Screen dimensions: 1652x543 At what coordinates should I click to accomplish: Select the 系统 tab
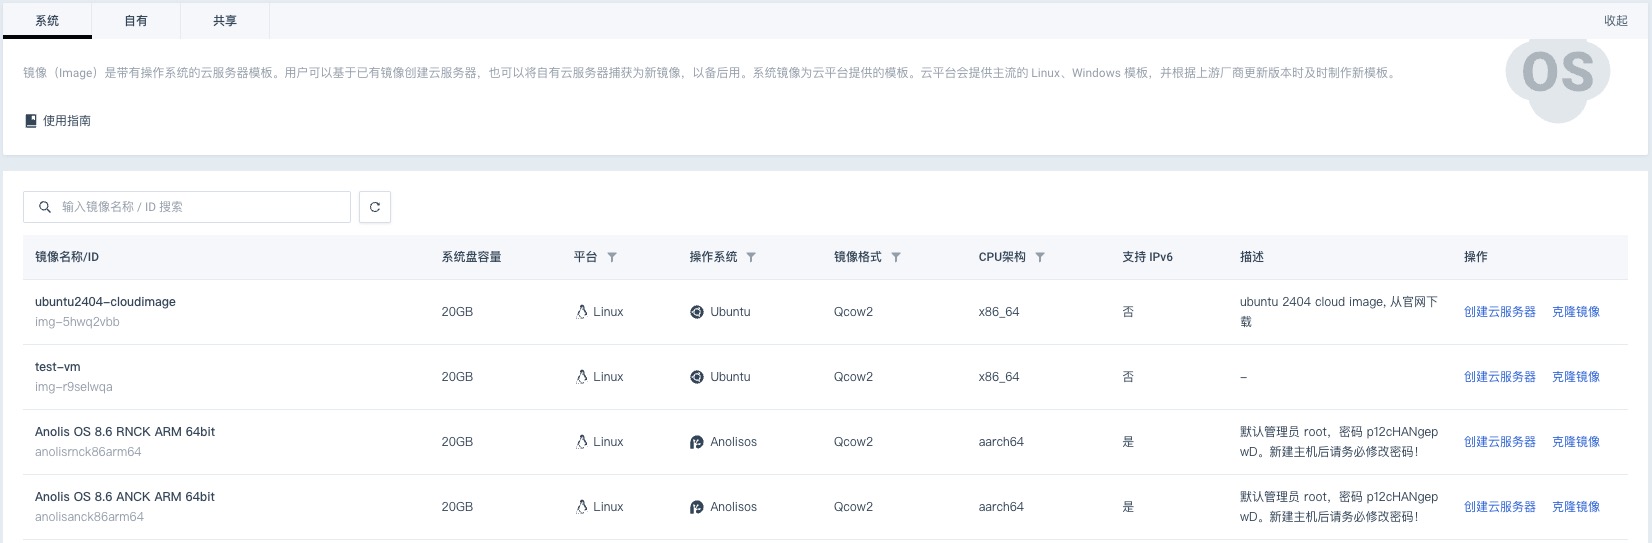pyautogui.click(x=47, y=20)
